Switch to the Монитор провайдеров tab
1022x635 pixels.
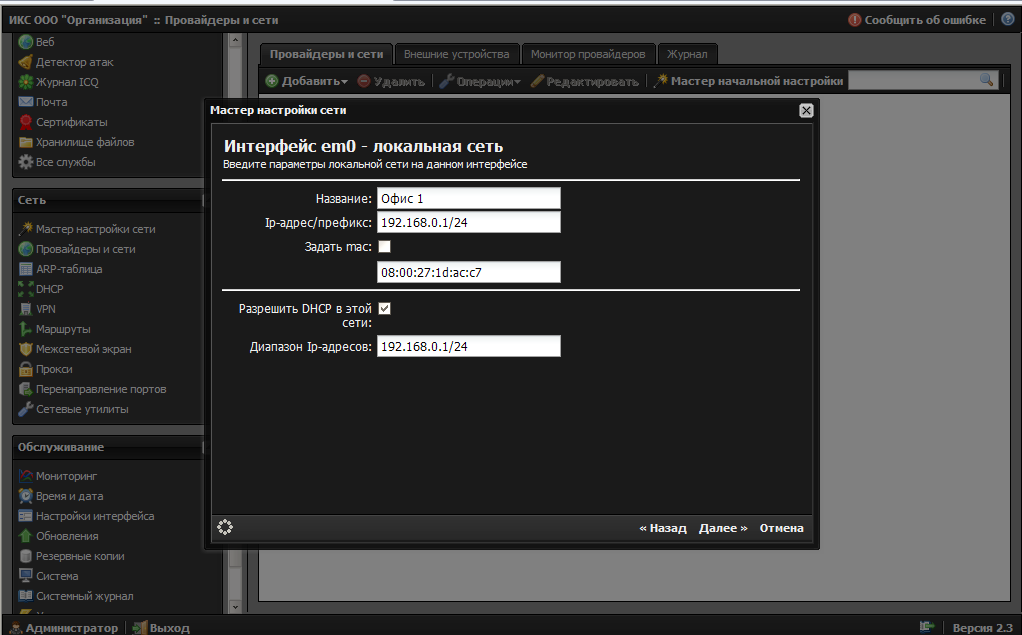click(588, 54)
